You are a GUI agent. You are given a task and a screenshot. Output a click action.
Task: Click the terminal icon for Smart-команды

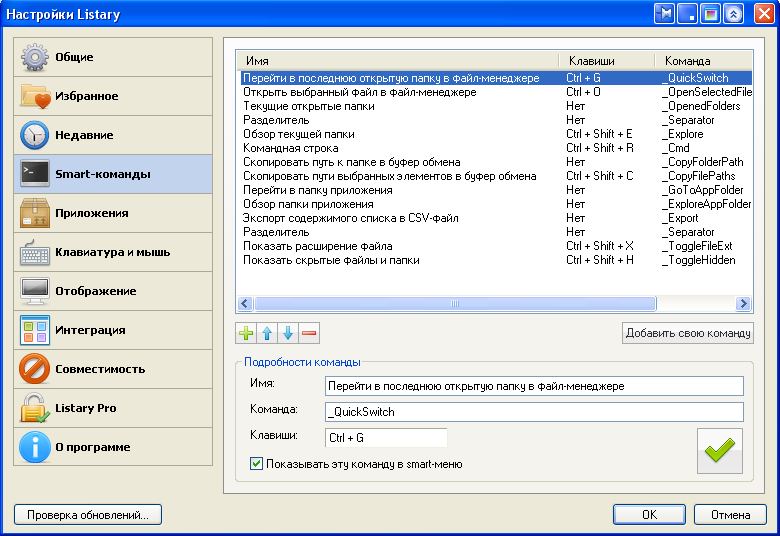(35, 174)
